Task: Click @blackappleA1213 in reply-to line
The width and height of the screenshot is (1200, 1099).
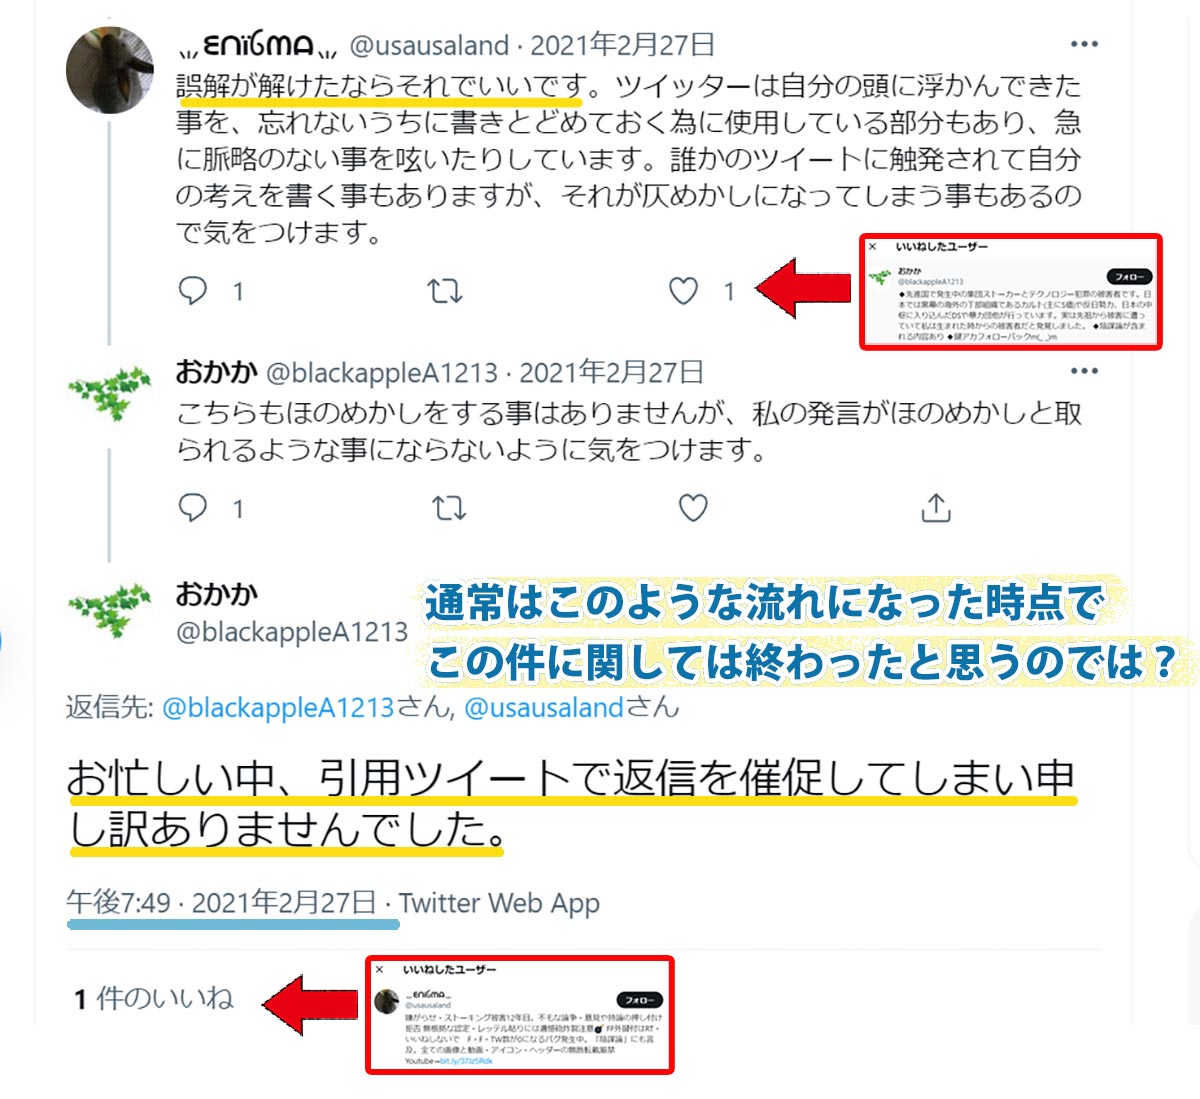Action: point(278,707)
